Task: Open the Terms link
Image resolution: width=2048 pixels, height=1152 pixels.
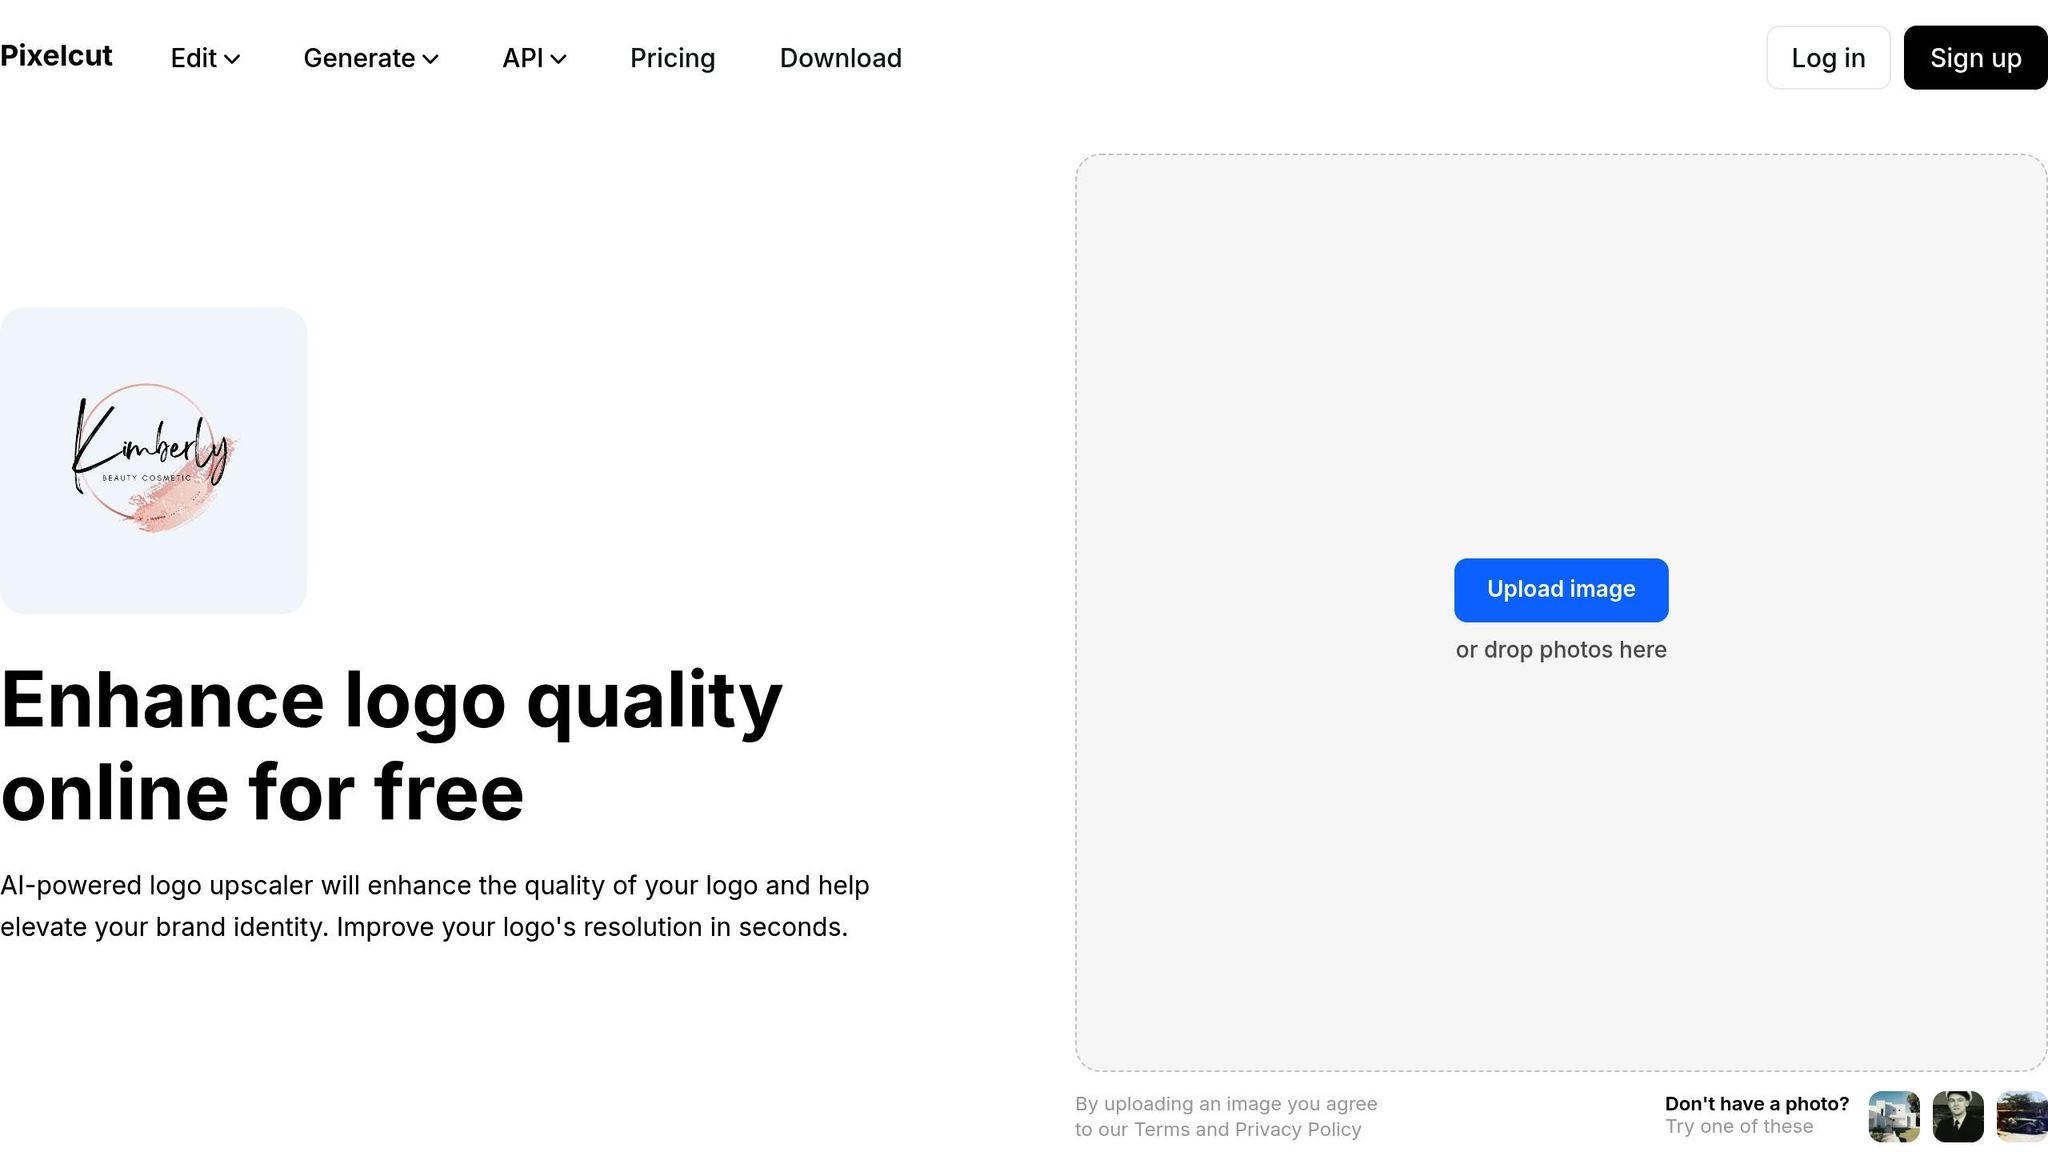Action: click(x=1161, y=1129)
